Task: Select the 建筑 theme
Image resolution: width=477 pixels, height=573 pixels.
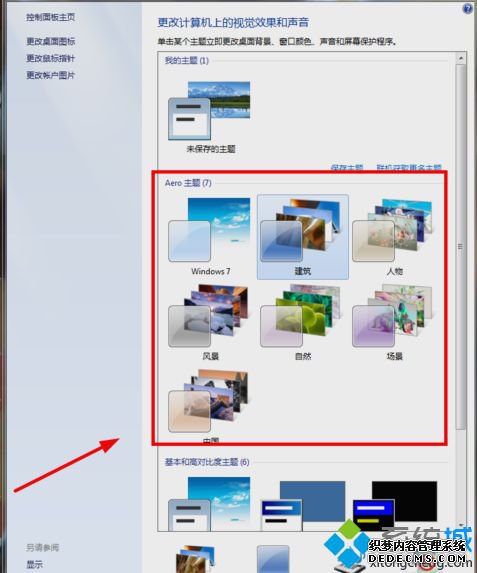Action: pyautogui.click(x=303, y=237)
